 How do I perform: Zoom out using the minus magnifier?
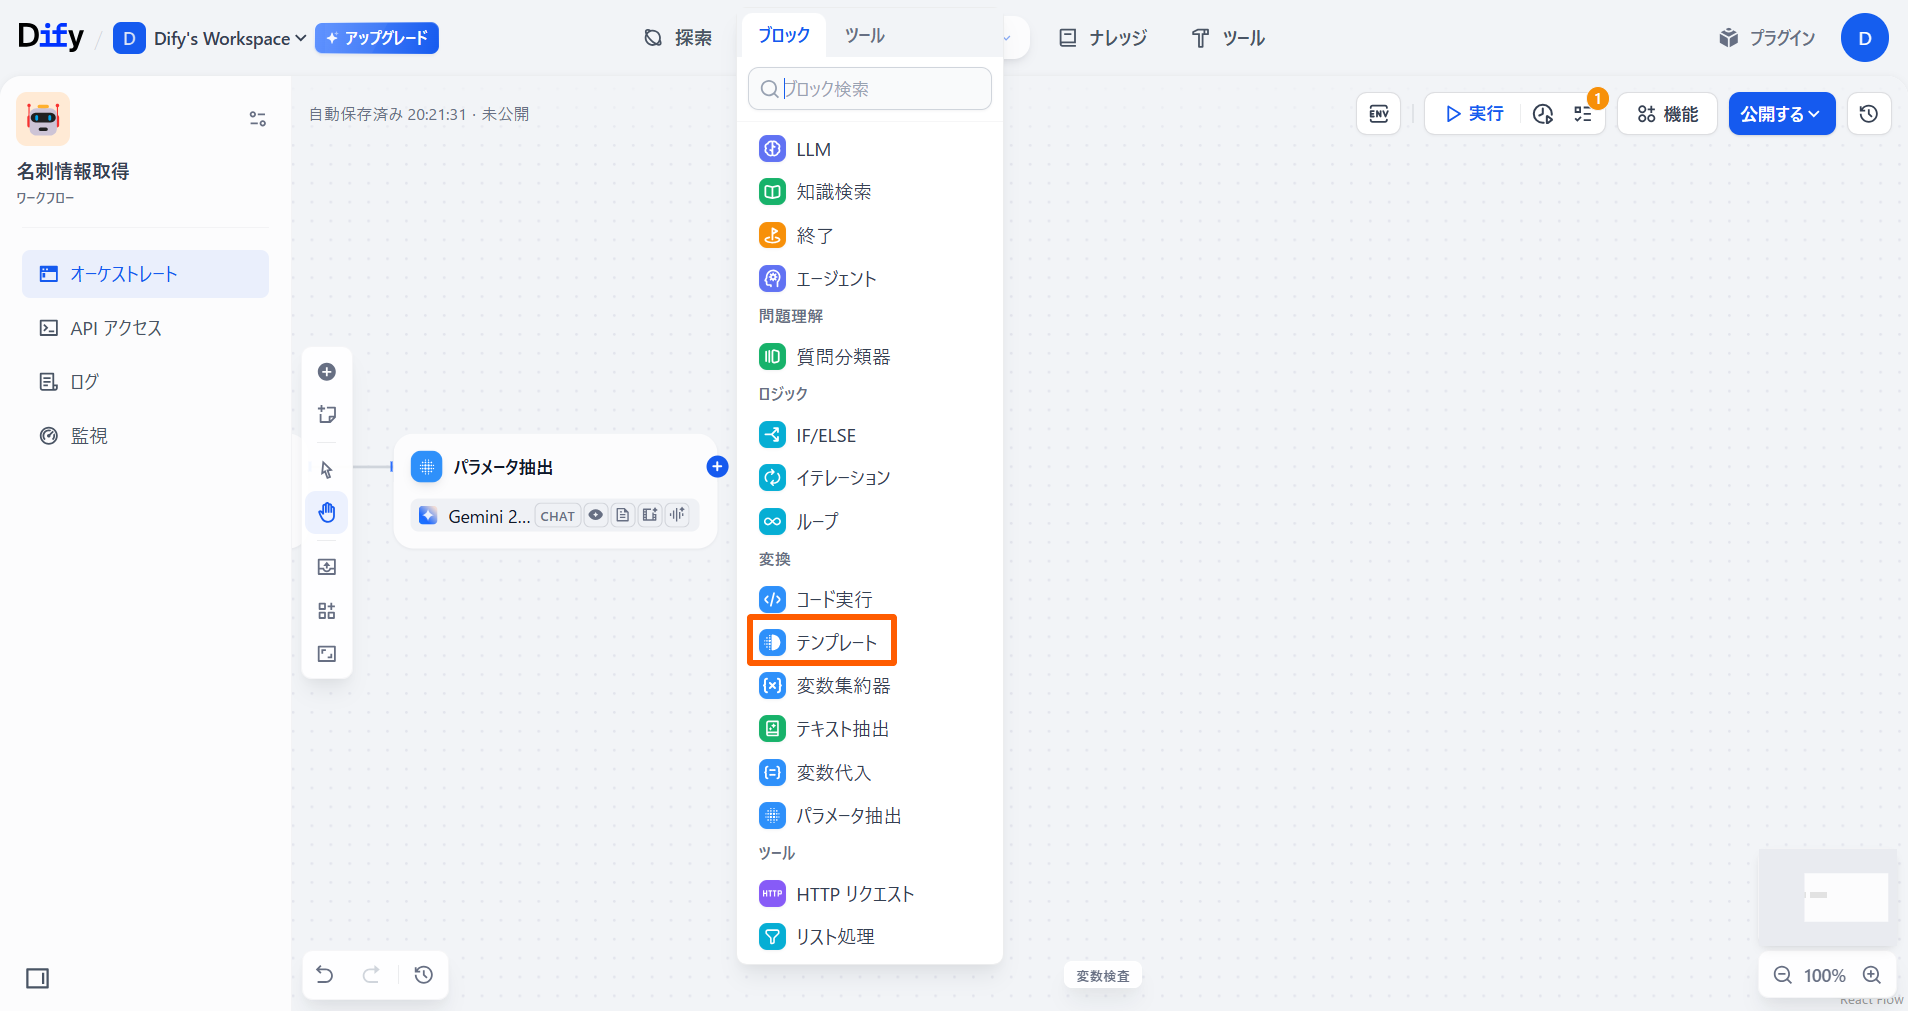tap(1782, 975)
